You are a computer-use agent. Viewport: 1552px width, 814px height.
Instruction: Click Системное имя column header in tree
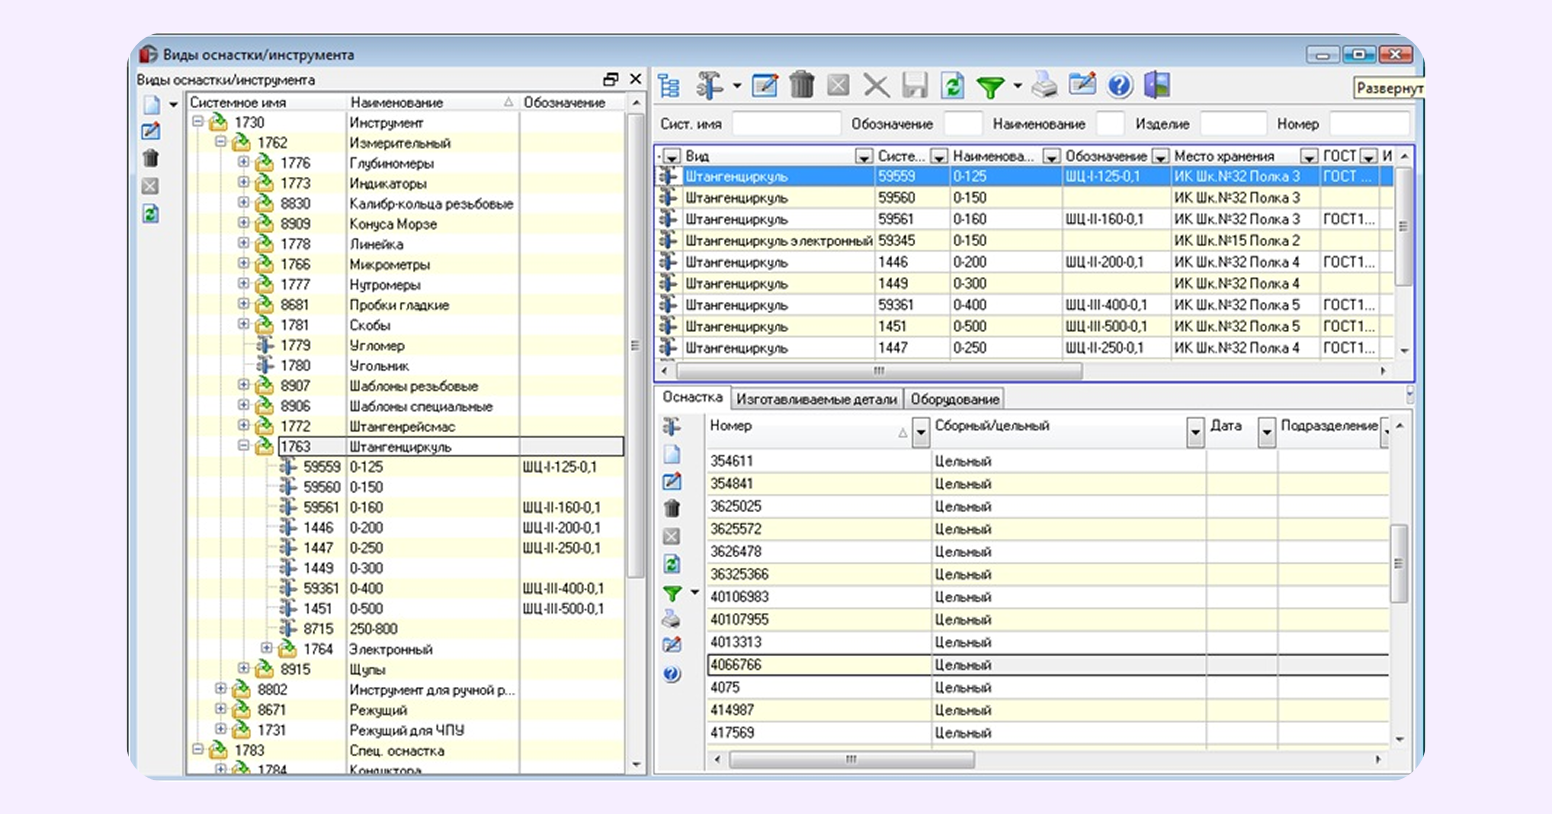266,102
